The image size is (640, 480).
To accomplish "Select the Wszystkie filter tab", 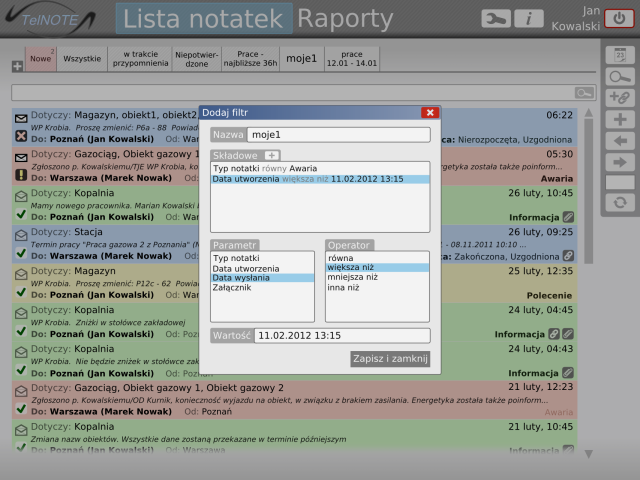I will [82, 59].
